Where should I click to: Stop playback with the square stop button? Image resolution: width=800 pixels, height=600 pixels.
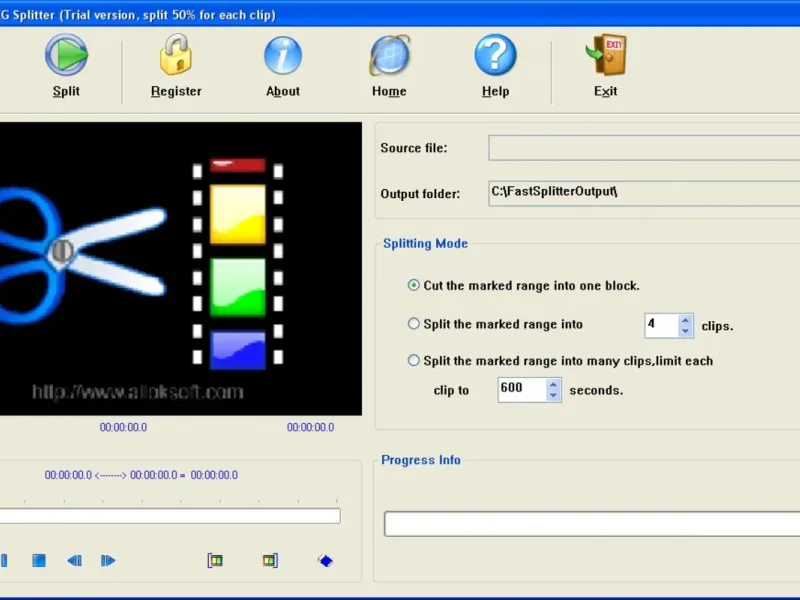click(x=39, y=560)
